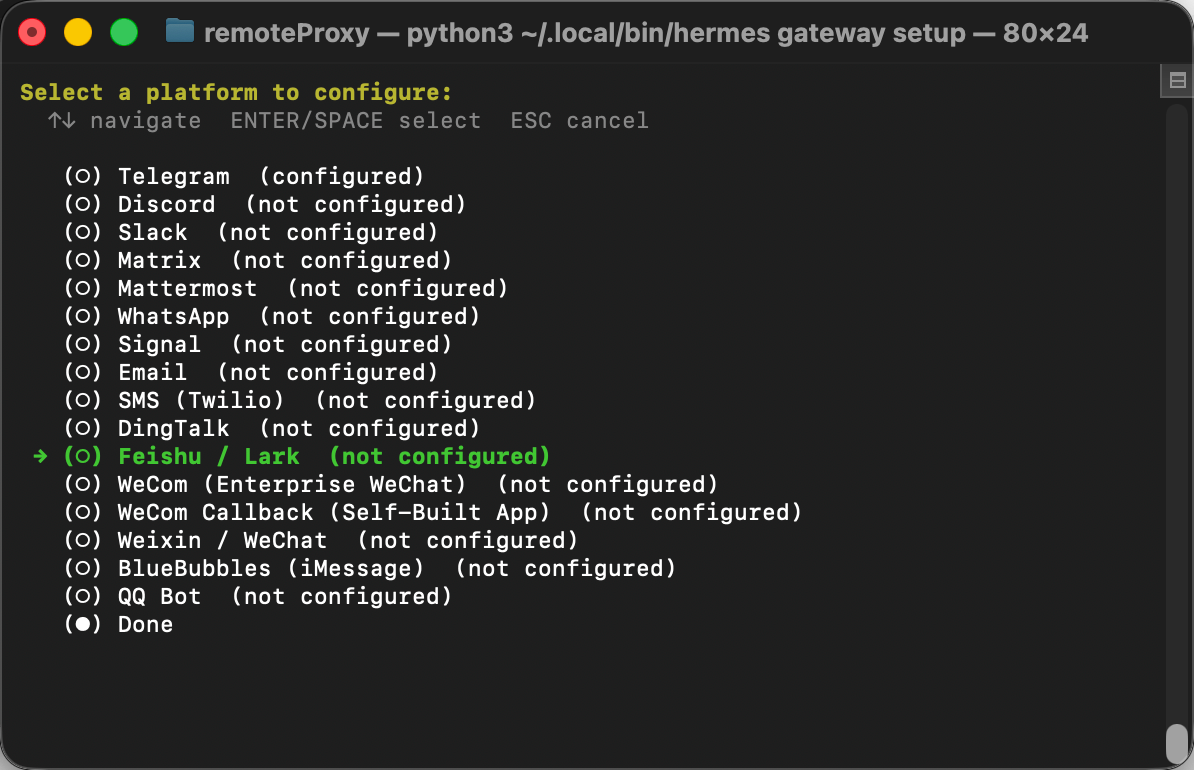The width and height of the screenshot is (1194, 770).
Task: Click WeCom Callback (Self-Built App) text
Action: (334, 513)
